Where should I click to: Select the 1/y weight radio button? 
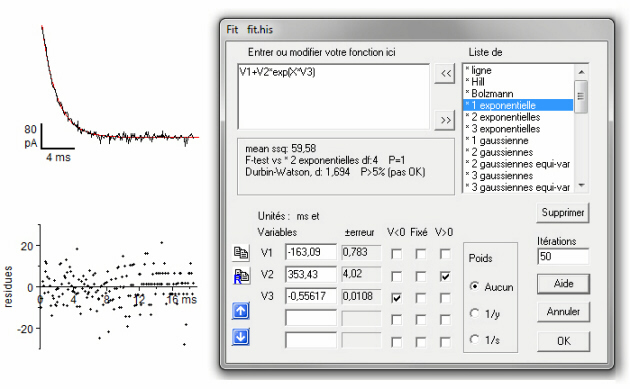point(475,313)
